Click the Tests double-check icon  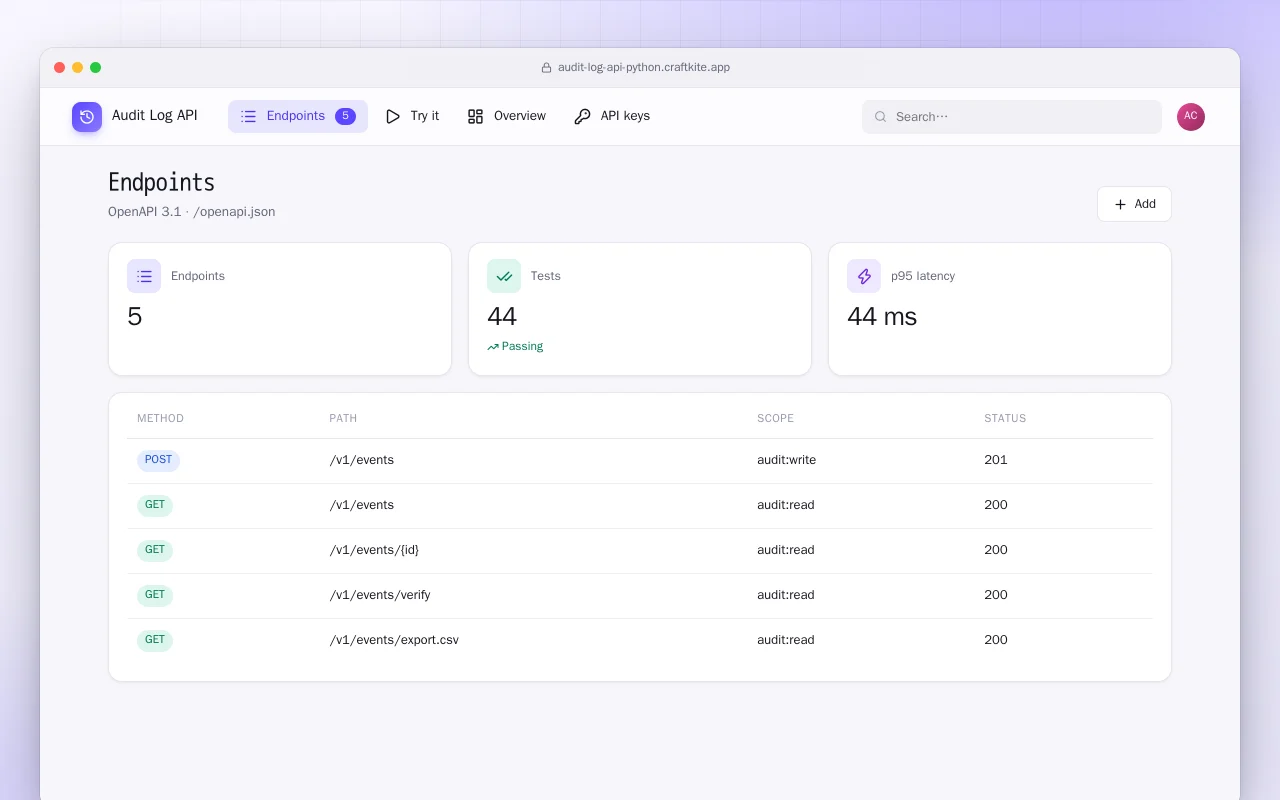[x=504, y=276]
